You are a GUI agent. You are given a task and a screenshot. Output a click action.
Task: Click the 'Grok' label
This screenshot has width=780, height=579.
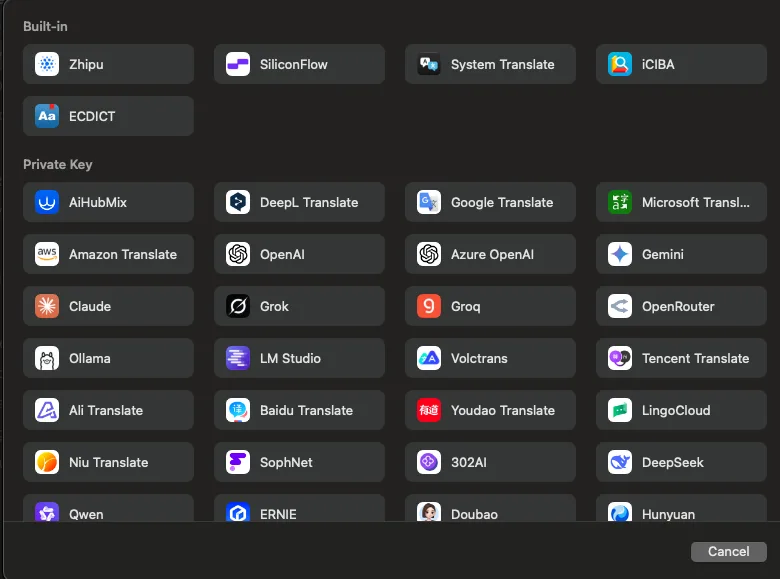pos(274,306)
